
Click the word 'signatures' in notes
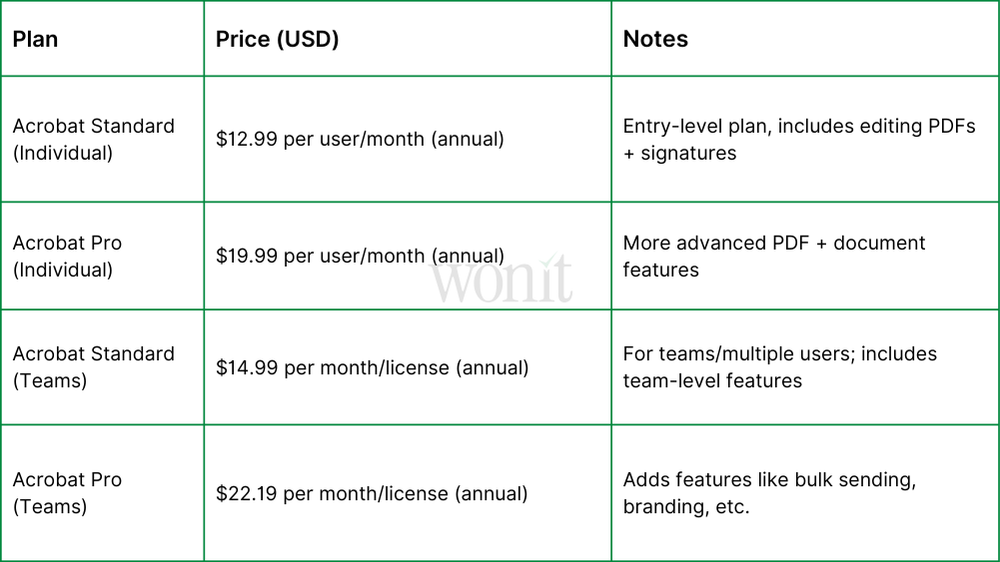(x=688, y=153)
